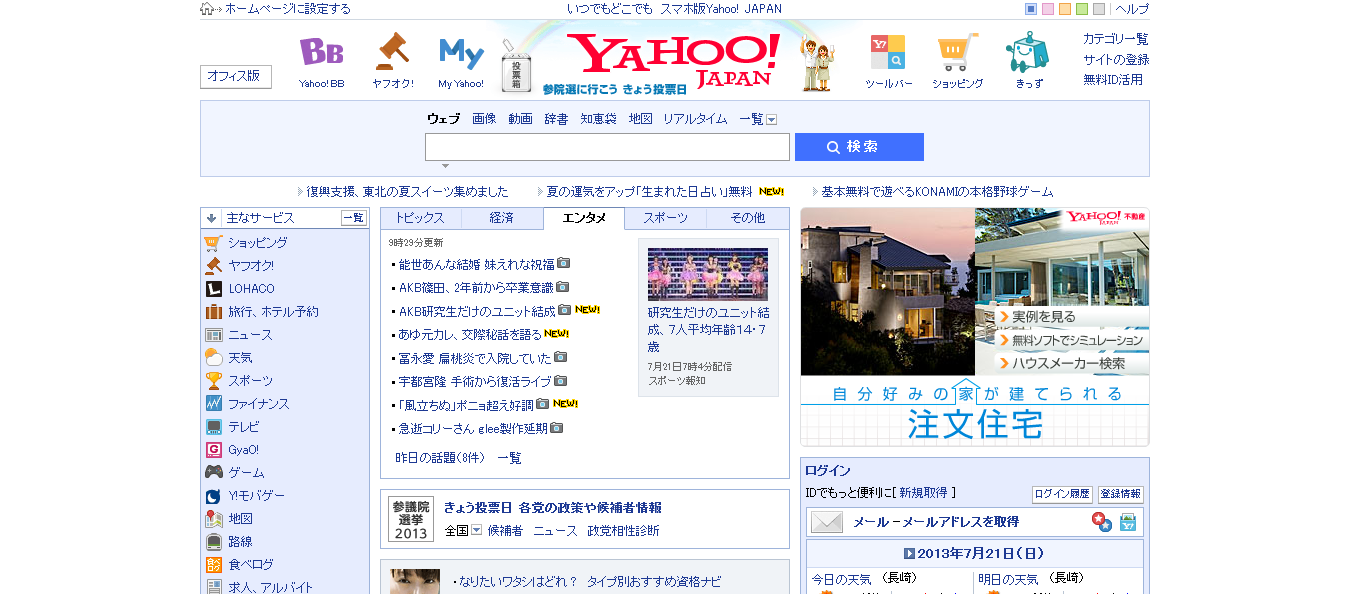Open the 2013年7月21日 date expander arrow

point(909,553)
